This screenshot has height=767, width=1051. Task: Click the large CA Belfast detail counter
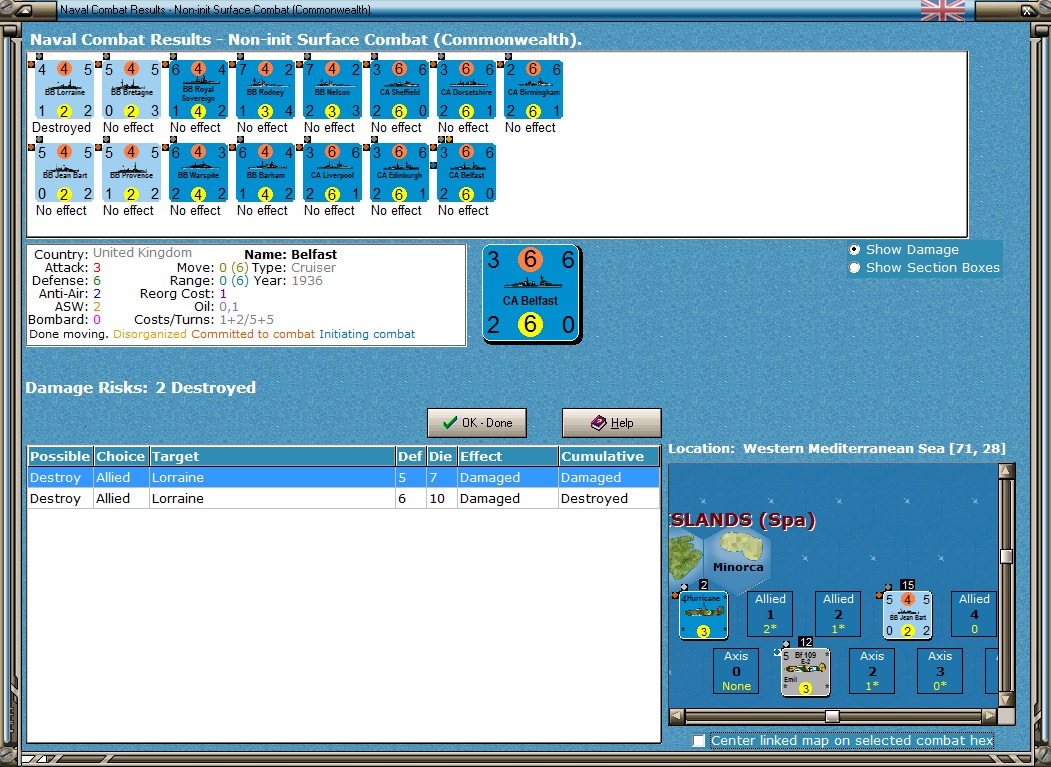[x=532, y=294]
